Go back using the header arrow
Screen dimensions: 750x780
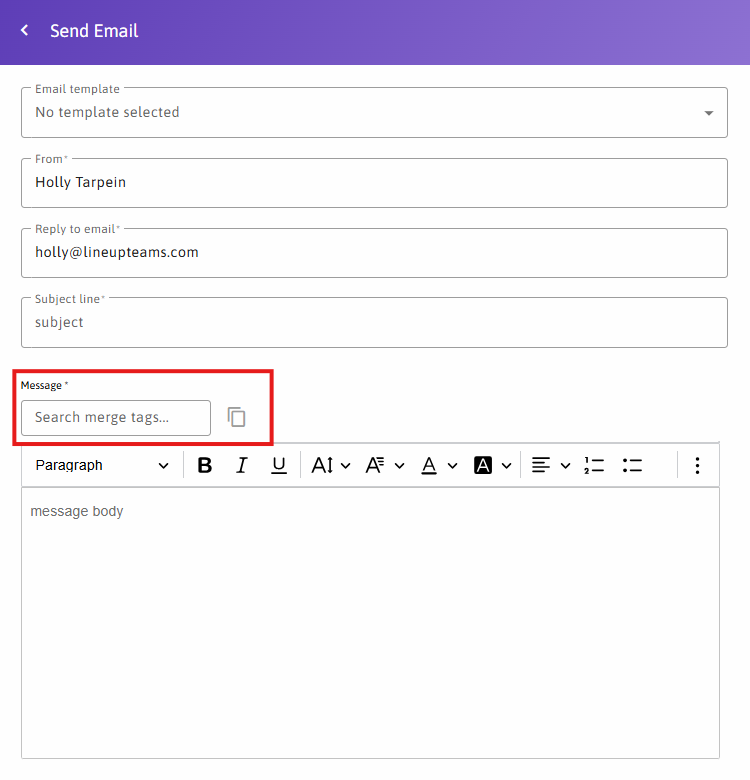[x=24, y=30]
